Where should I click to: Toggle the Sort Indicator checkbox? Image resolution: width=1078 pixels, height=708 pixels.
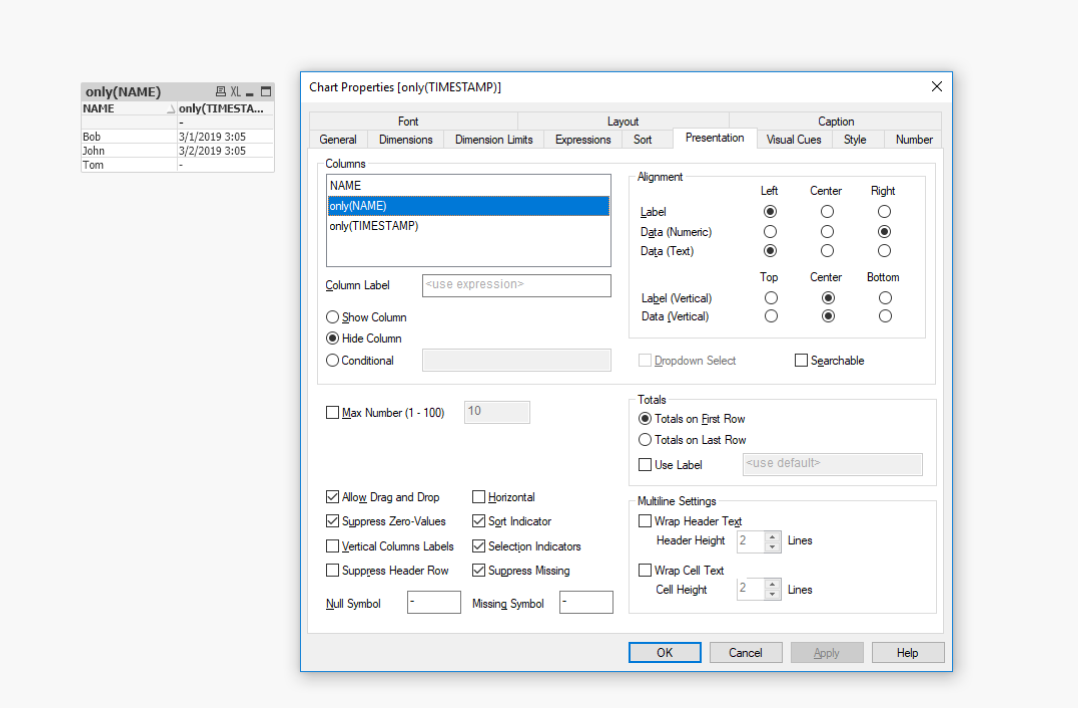(x=478, y=521)
